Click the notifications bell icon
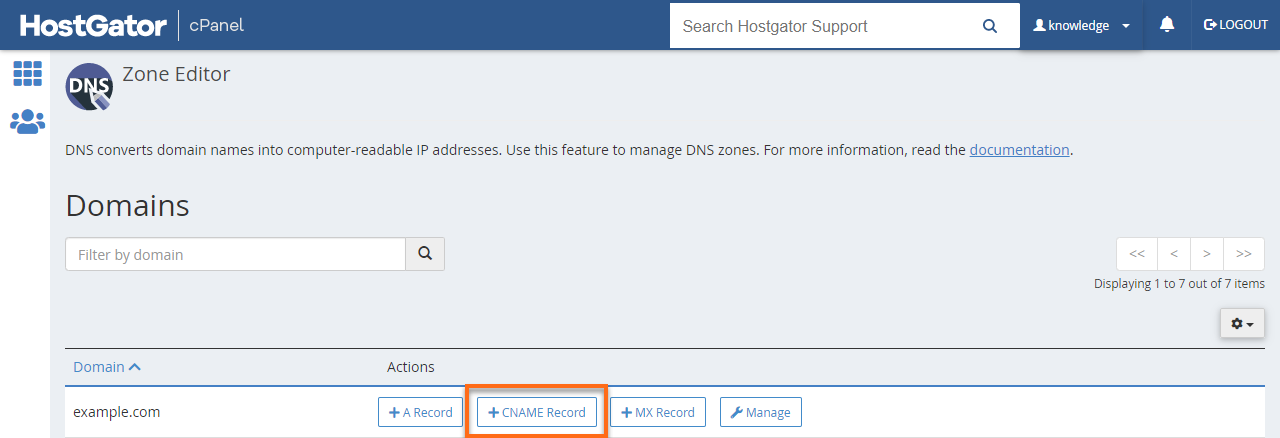1280x438 pixels. [1167, 25]
